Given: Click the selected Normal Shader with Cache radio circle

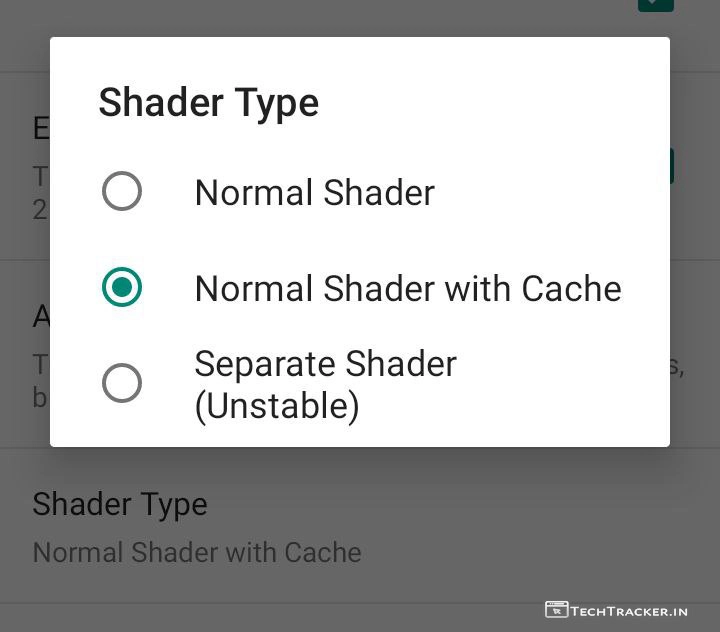Looking at the screenshot, I should 122,288.
